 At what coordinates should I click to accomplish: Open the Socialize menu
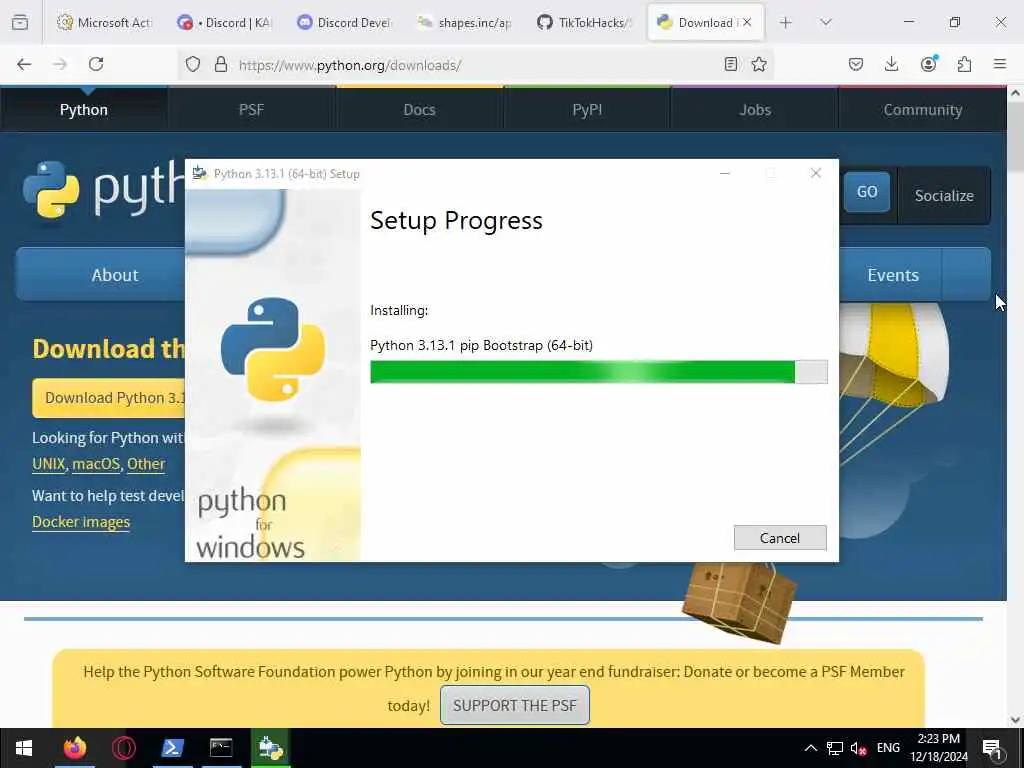944,195
